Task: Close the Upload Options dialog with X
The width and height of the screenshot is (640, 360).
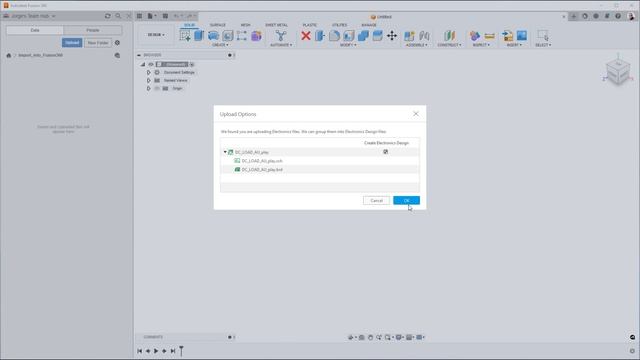Action: [416, 114]
